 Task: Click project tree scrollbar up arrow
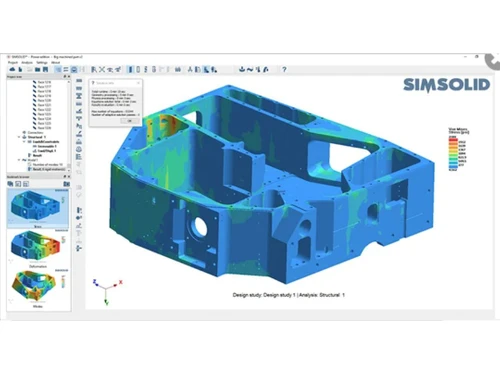click(69, 81)
